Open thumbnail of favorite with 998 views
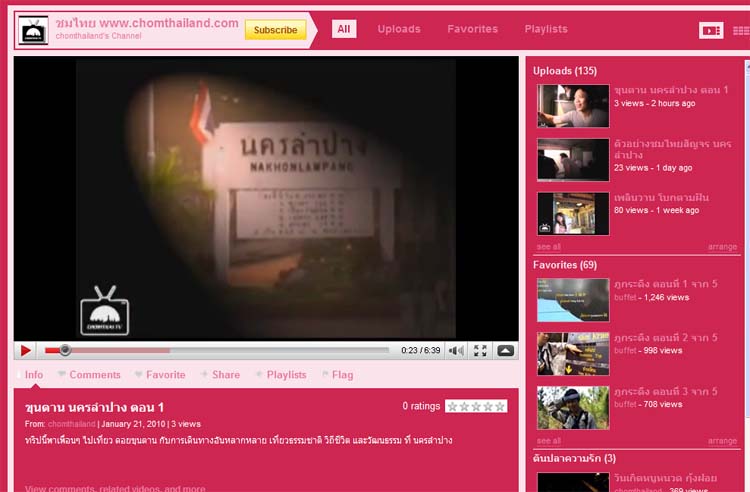Image resolution: width=750 pixels, height=492 pixels. (573, 354)
